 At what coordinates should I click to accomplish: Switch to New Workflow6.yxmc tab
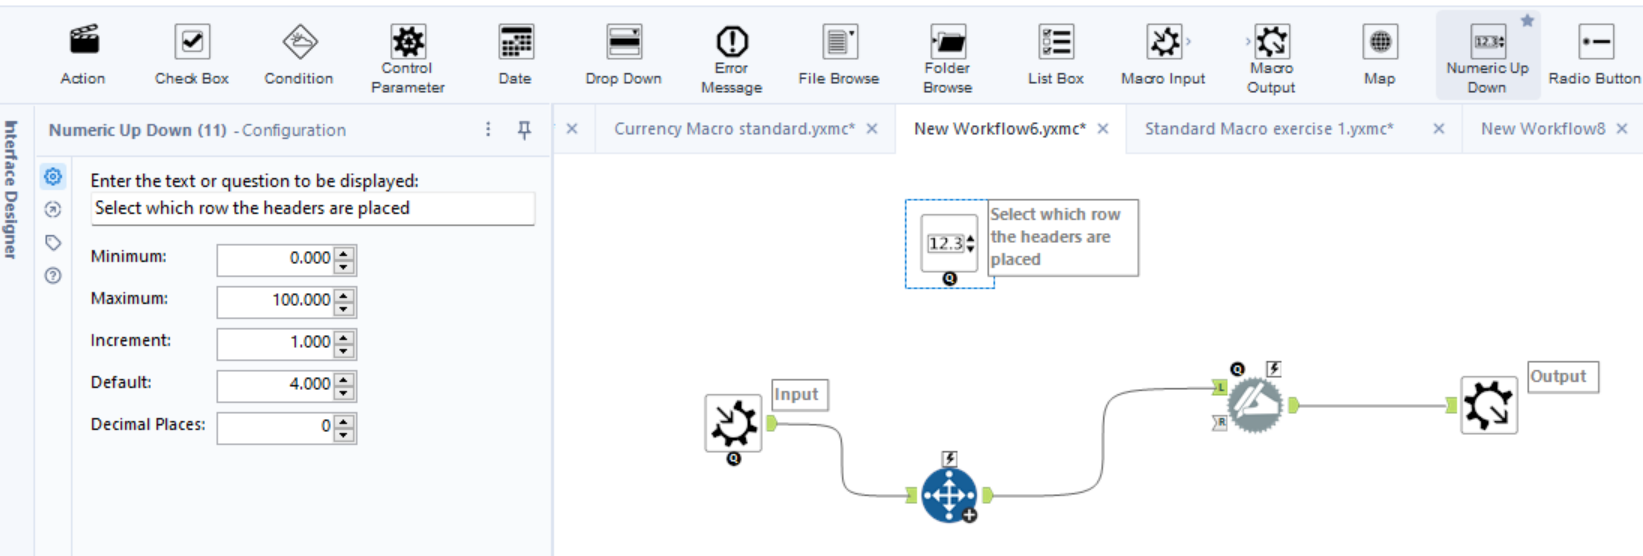1000,129
